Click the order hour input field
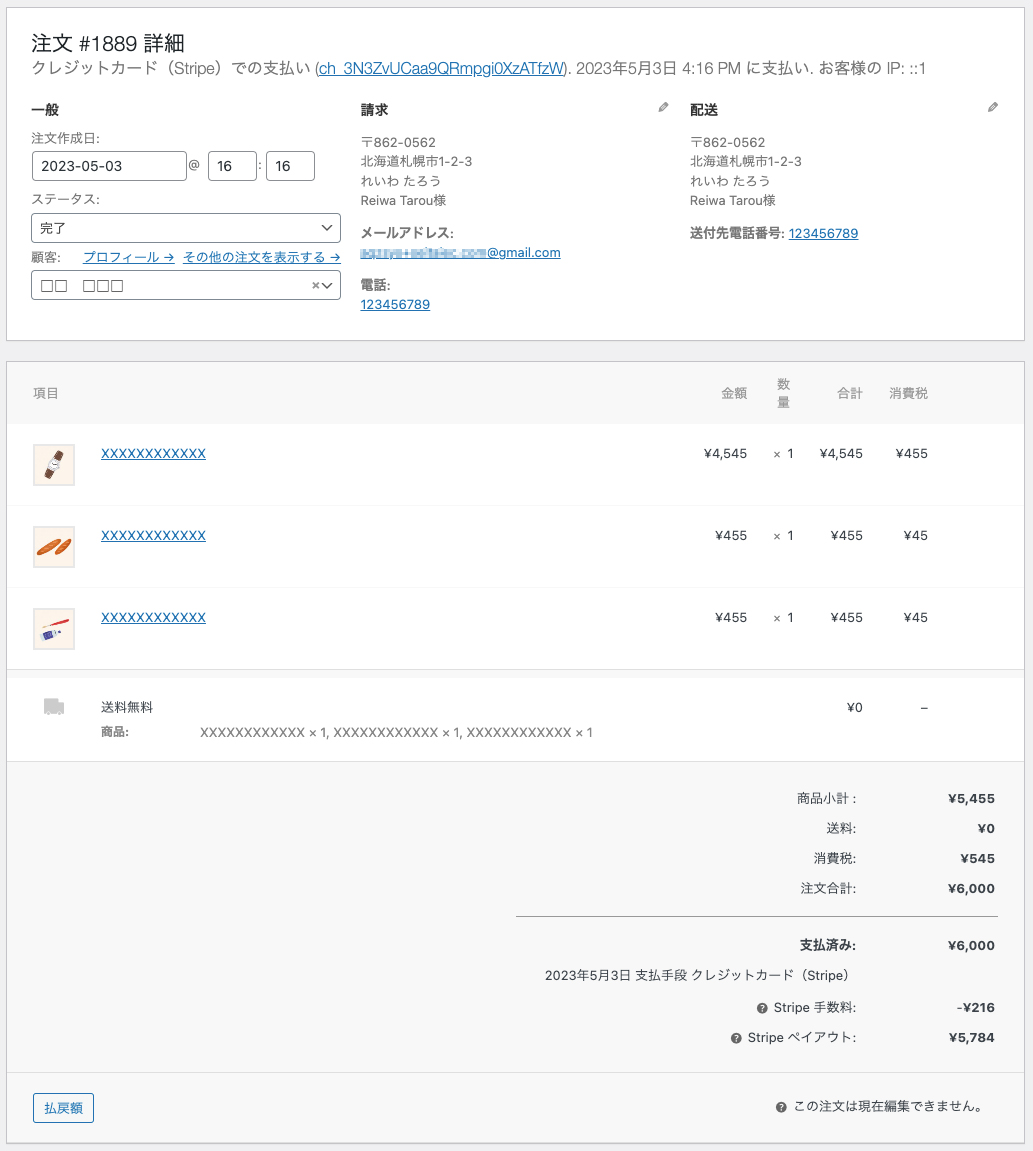 pos(232,166)
